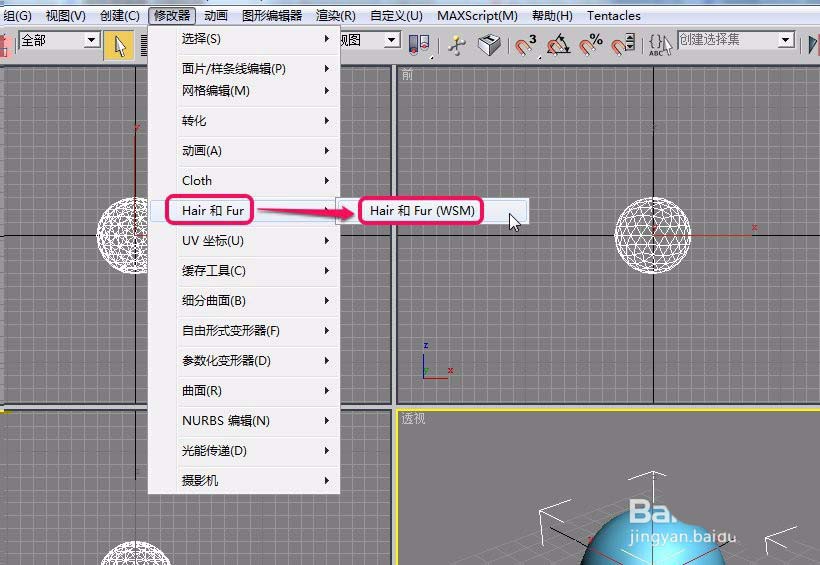Expand NURBS 编辑(N) submenu
Image resolution: width=820 pixels, height=565 pixels.
coord(244,421)
